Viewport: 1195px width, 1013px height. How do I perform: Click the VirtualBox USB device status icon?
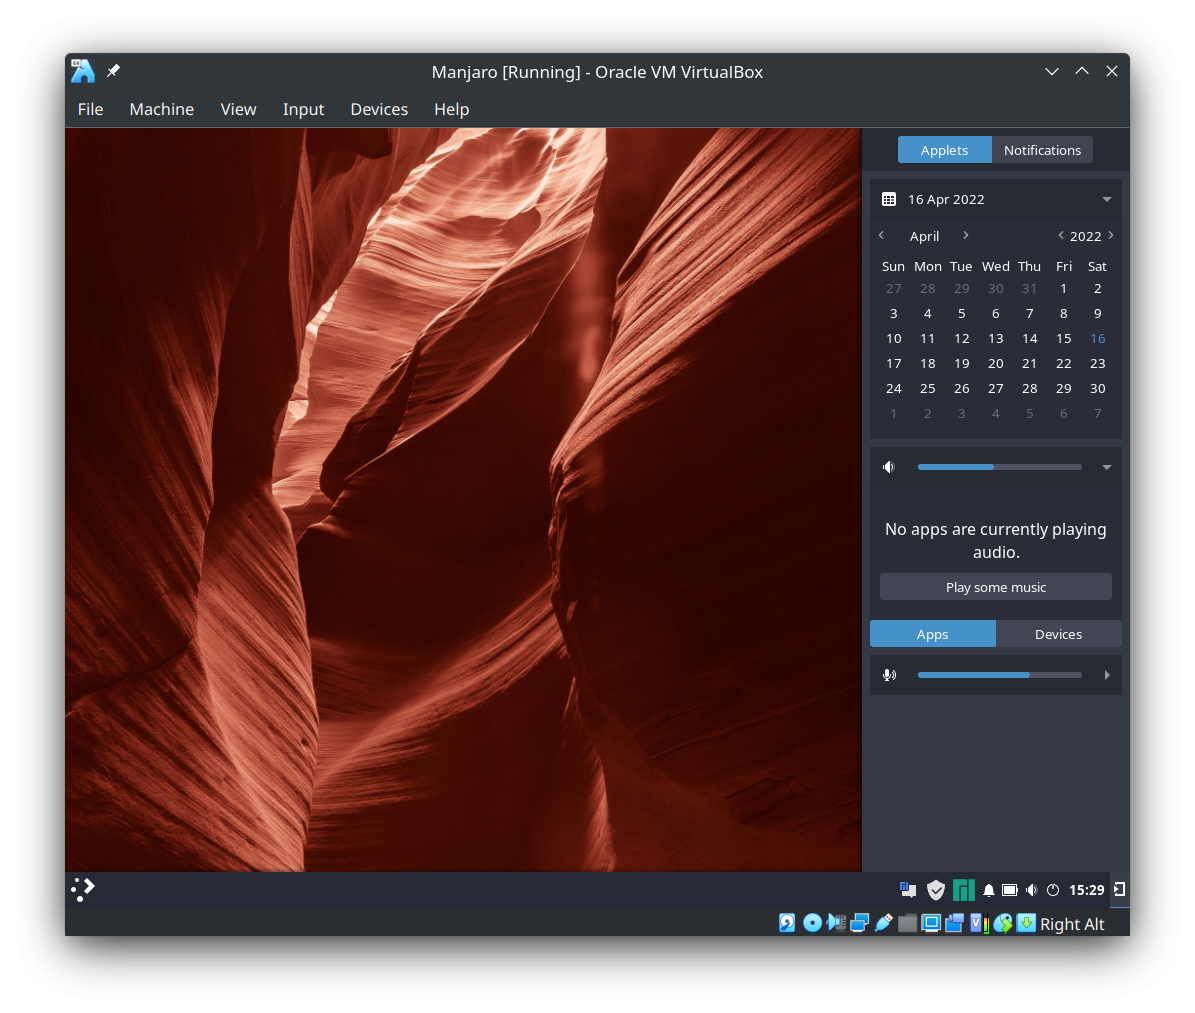click(883, 923)
